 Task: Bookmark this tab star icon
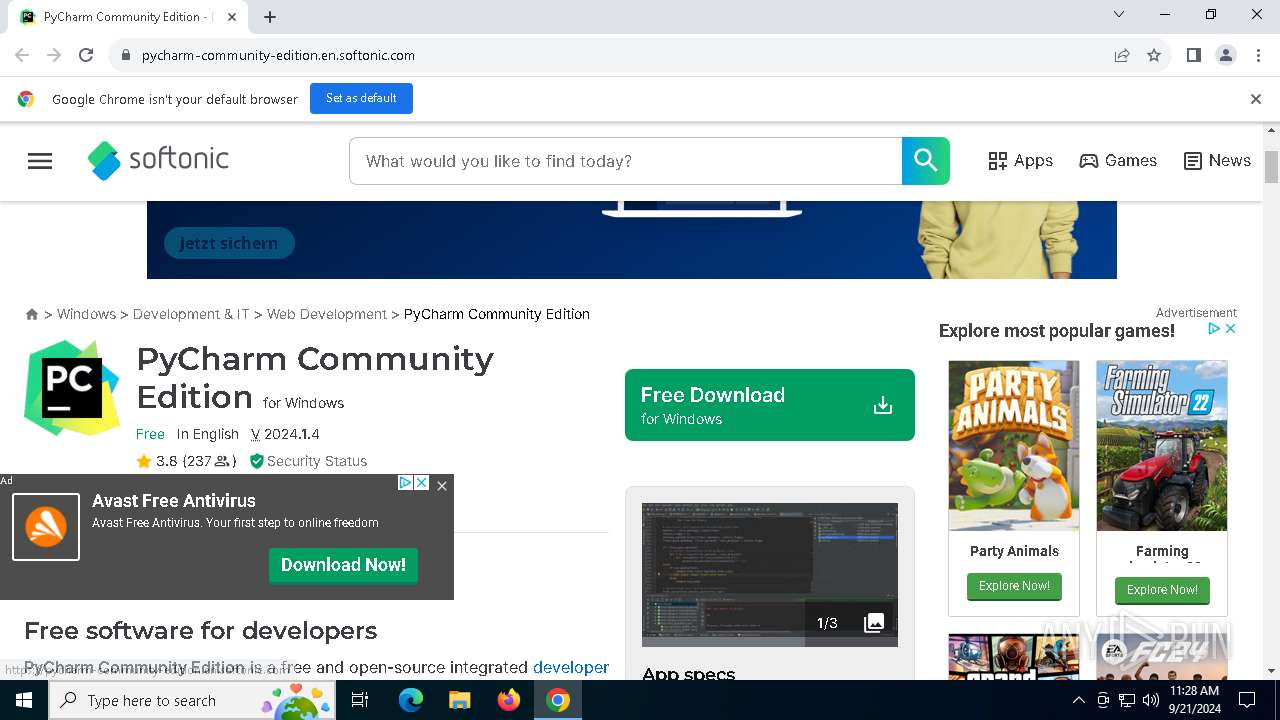click(x=1154, y=55)
